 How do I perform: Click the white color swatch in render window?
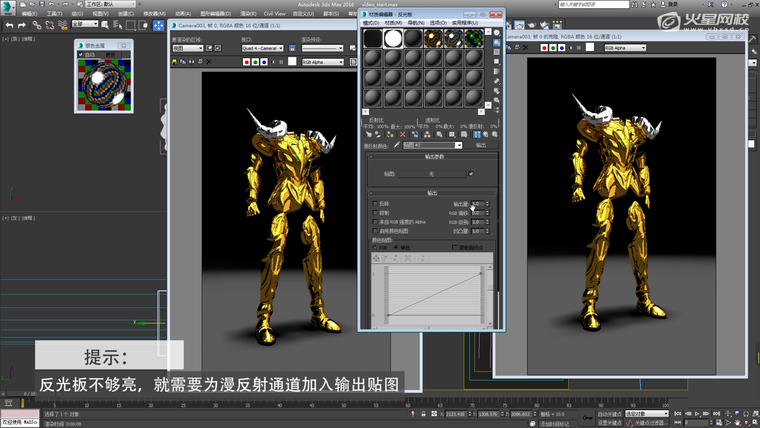tap(292, 61)
